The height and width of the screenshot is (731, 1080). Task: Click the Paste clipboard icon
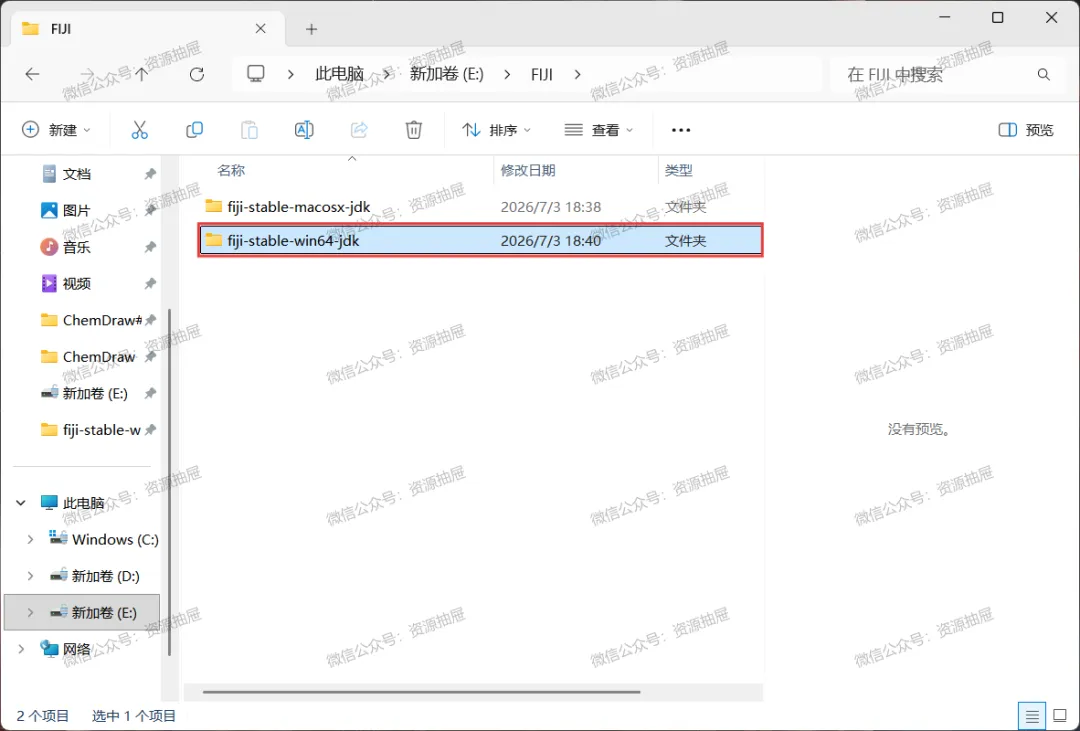pos(249,130)
